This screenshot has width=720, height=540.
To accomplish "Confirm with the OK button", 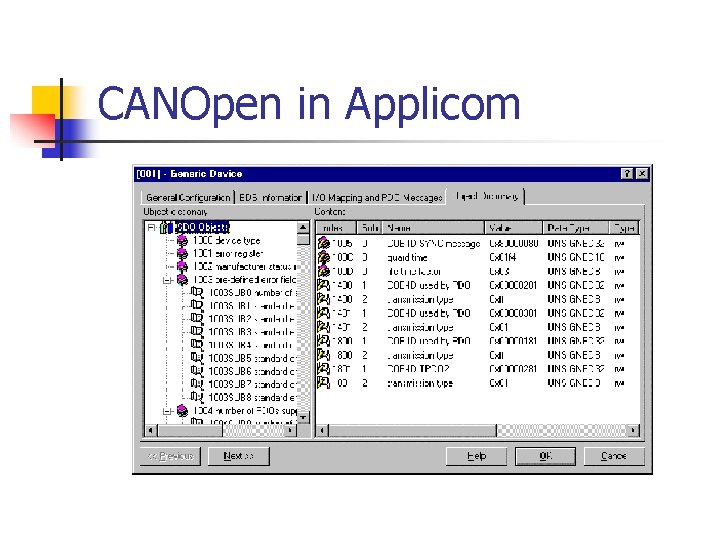I will click(546, 456).
